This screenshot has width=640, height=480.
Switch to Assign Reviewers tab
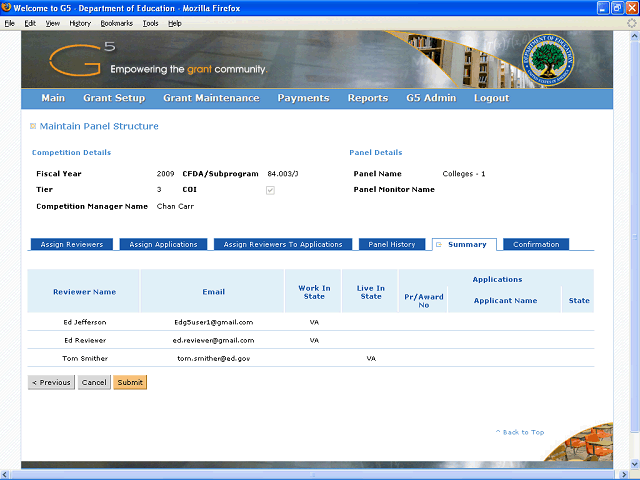[x=72, y=244]
